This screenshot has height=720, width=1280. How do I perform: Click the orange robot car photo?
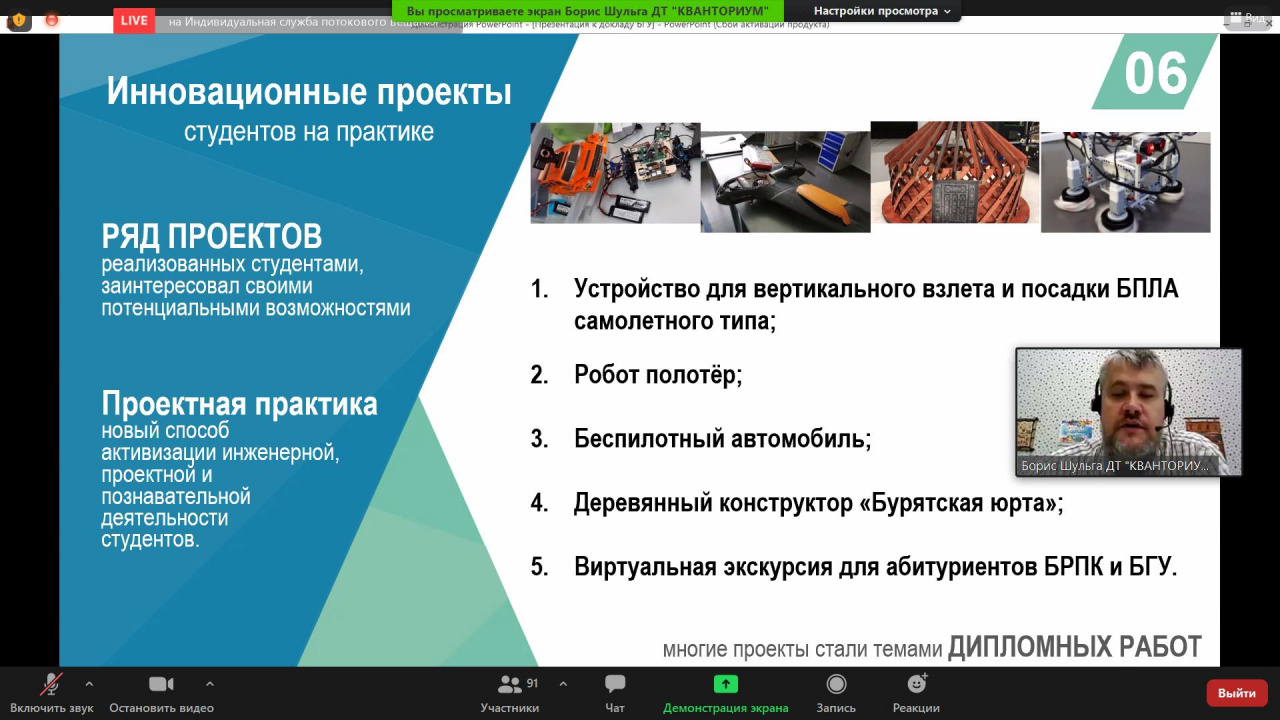click(614, 173)
